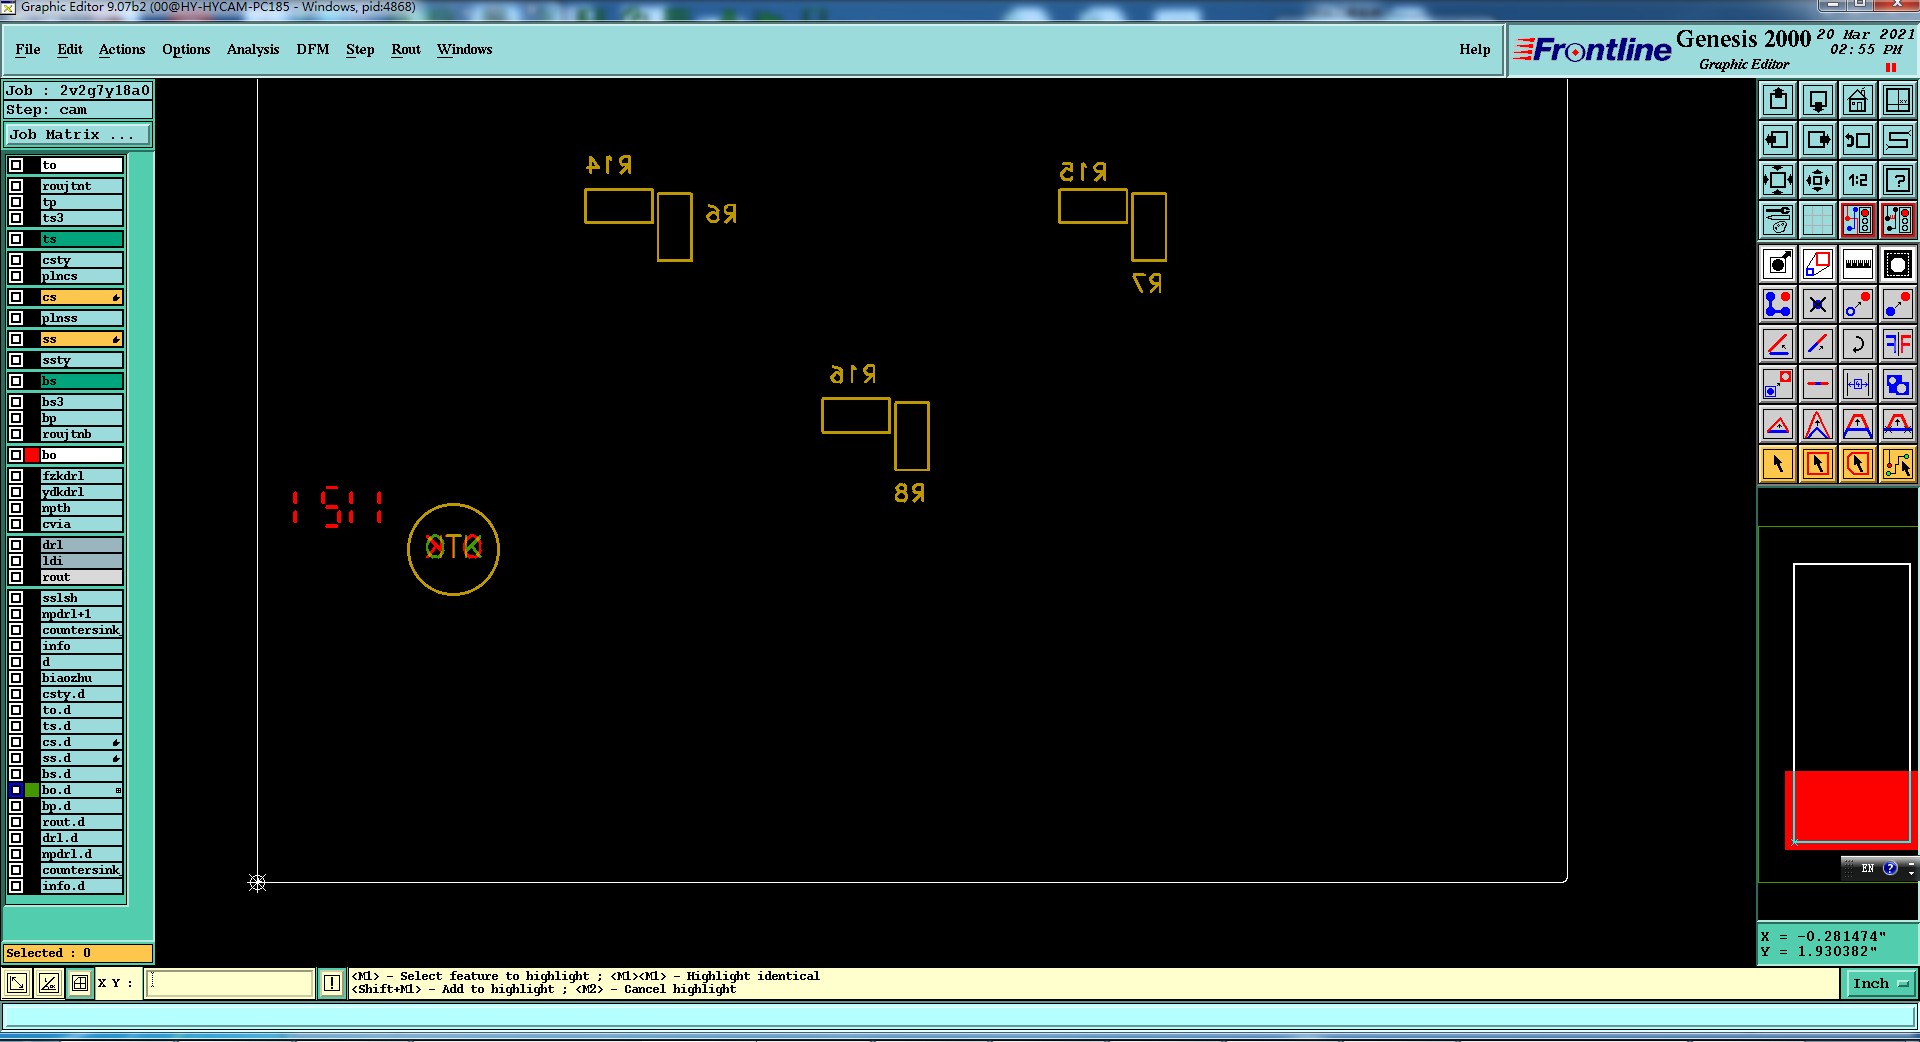
Task: Select the delete feature X icon
Action: [x=1818, y=305]
